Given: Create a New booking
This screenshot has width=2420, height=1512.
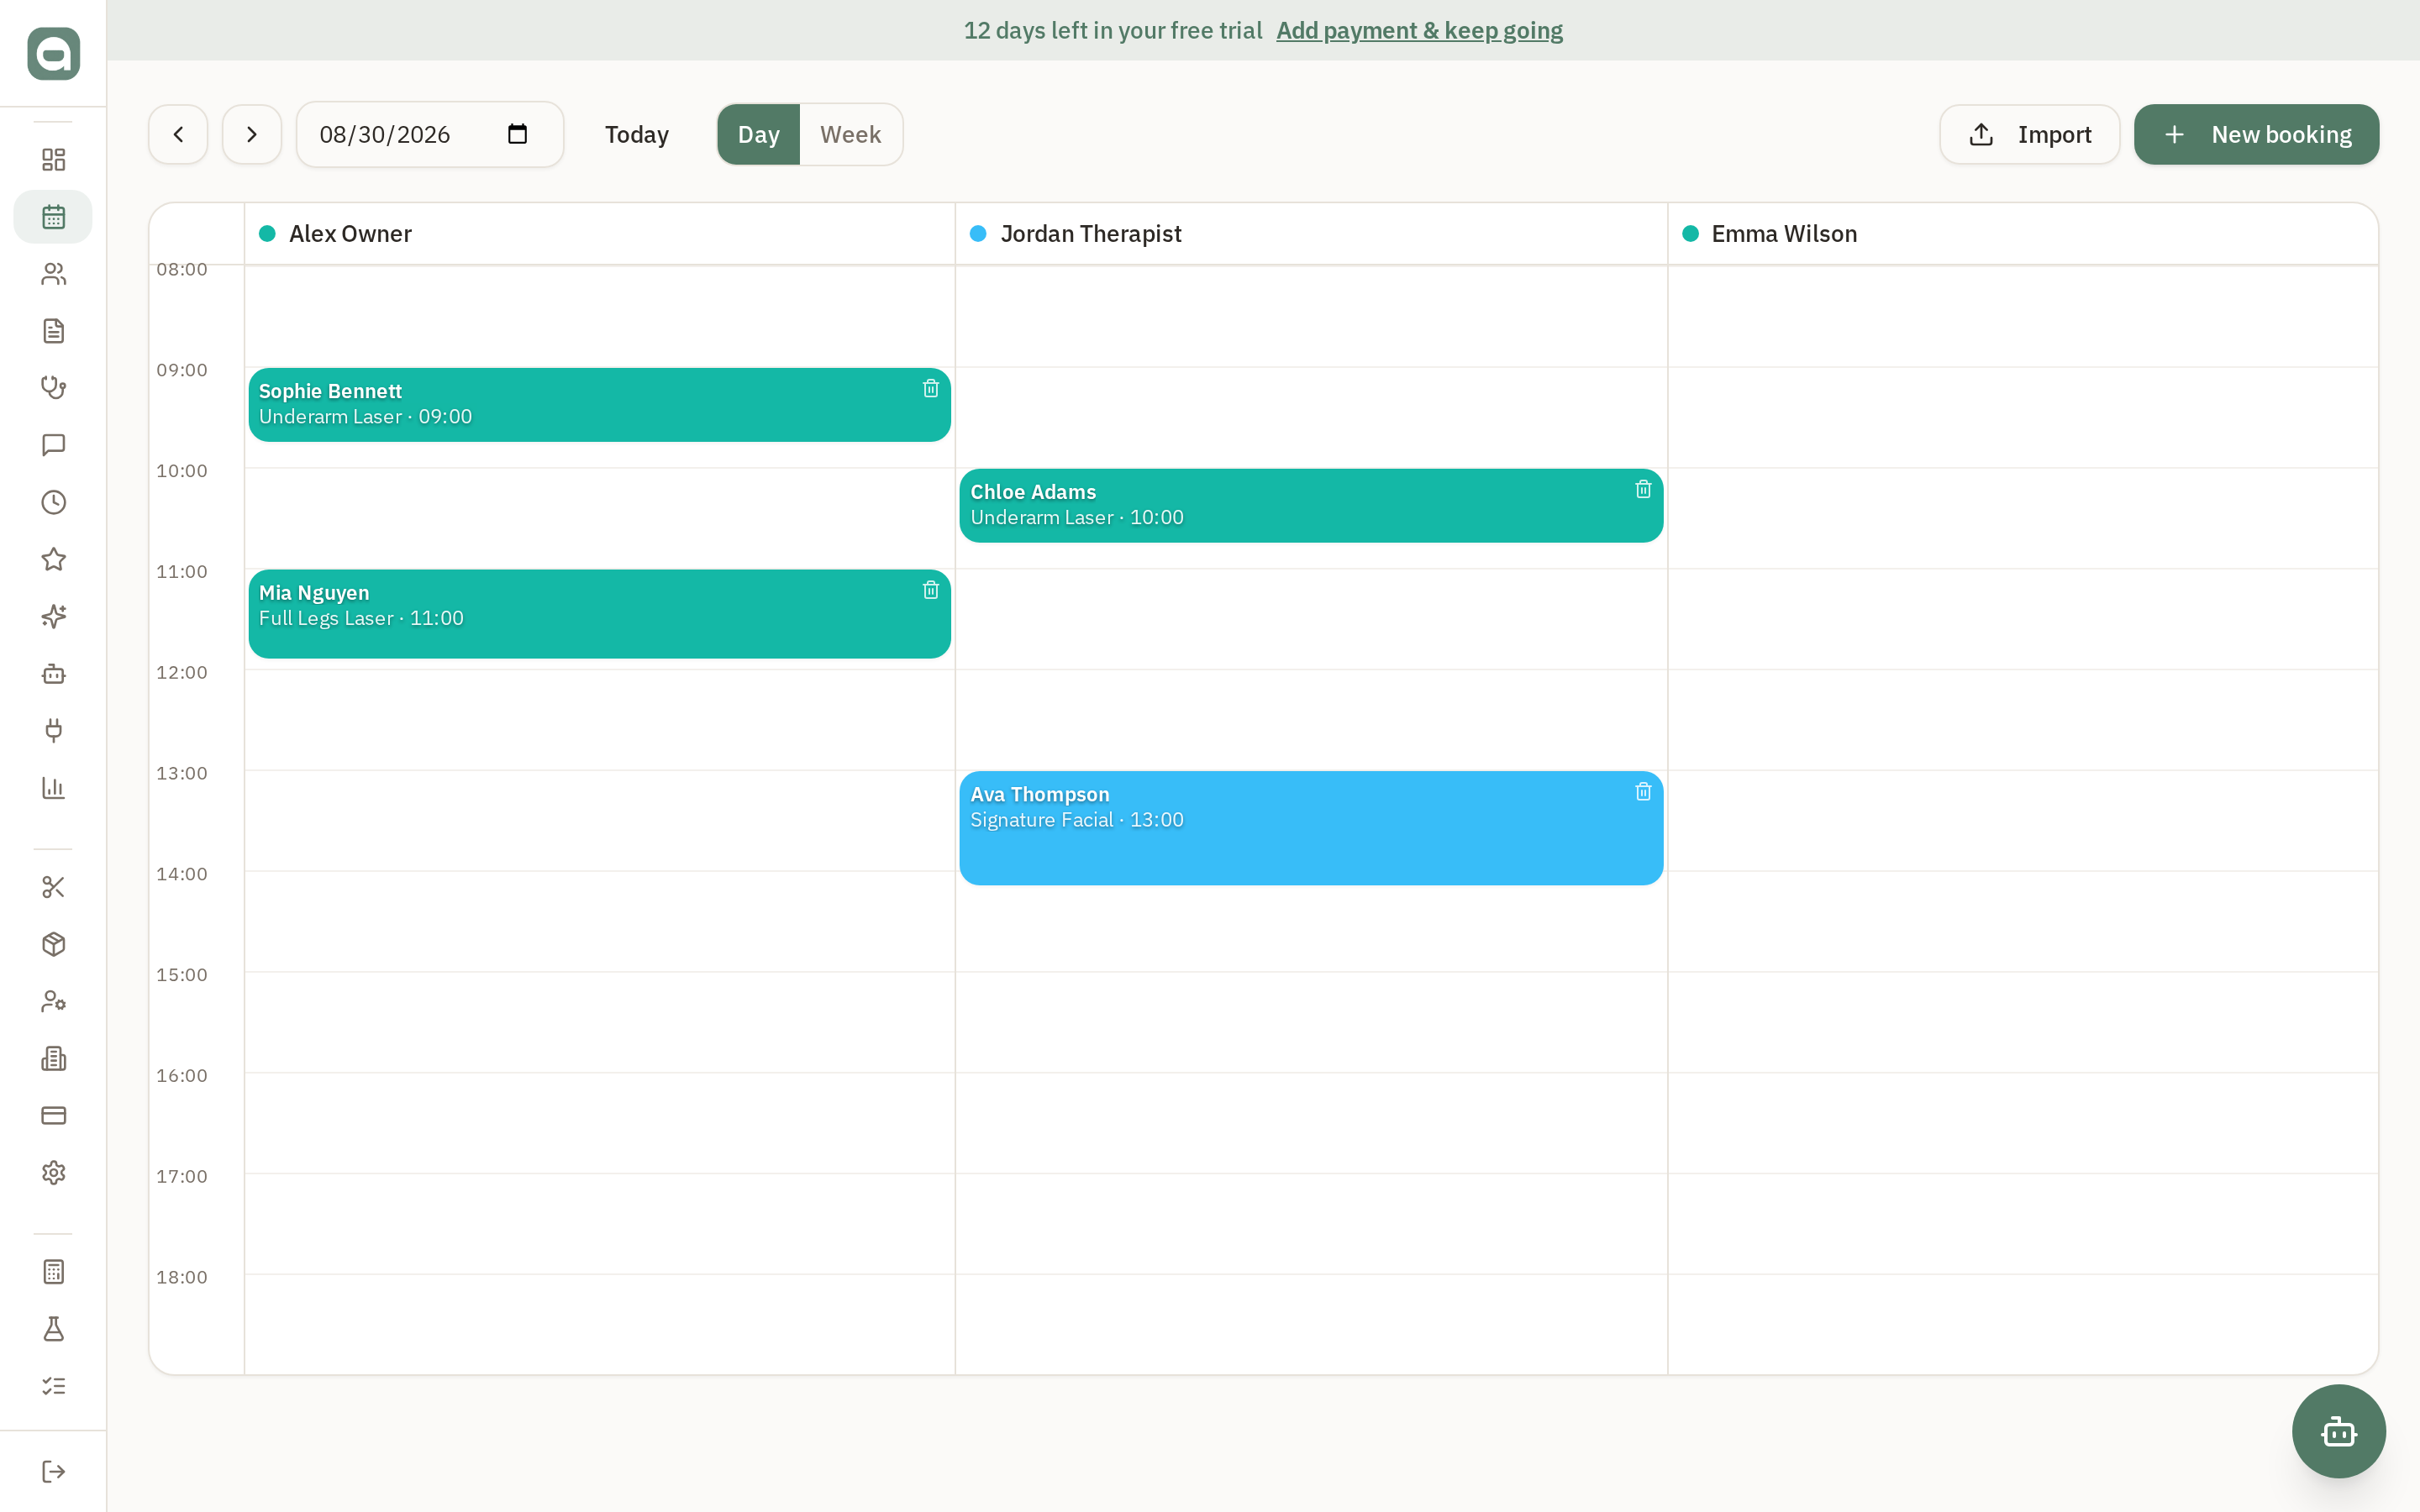Looking at the screenshot, I should 2256,134.
